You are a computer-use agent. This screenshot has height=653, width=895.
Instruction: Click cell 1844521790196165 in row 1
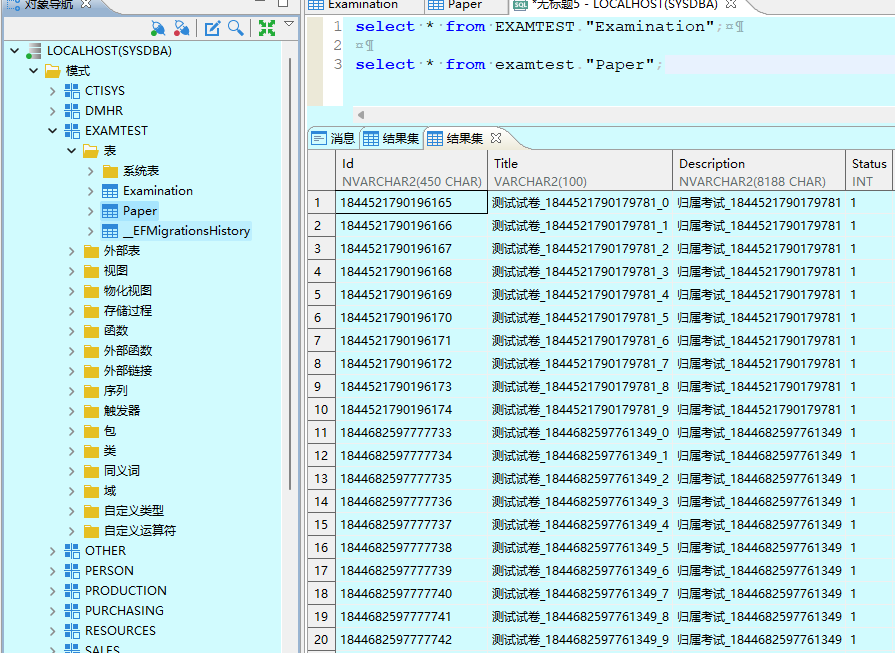412,203
